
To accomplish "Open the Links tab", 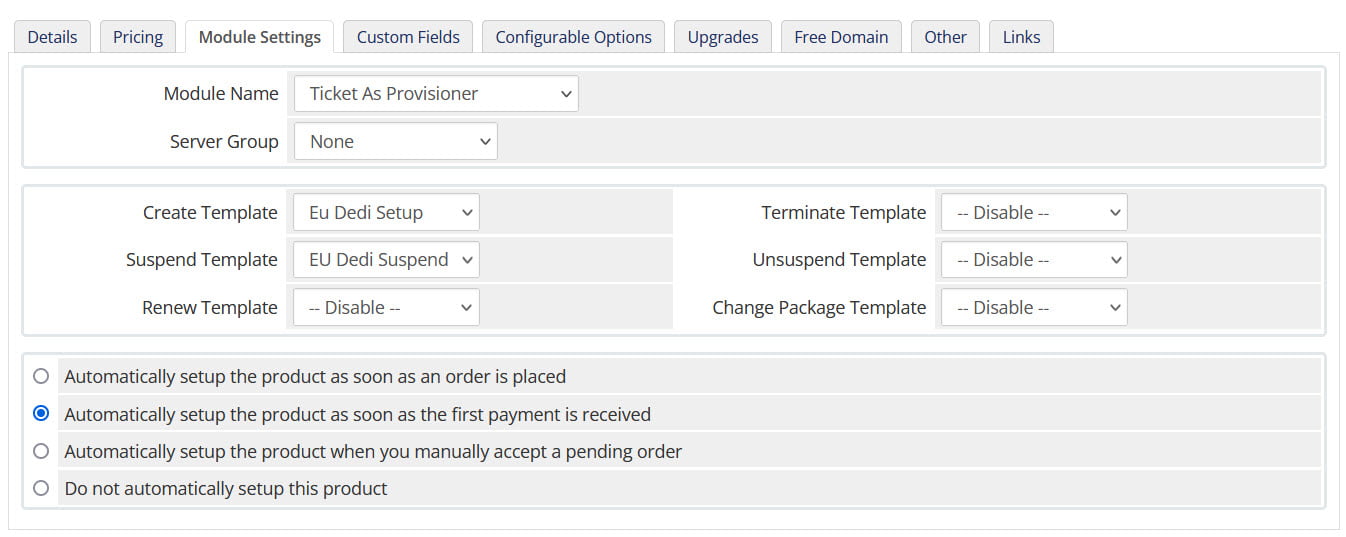I will [1021, 37].
